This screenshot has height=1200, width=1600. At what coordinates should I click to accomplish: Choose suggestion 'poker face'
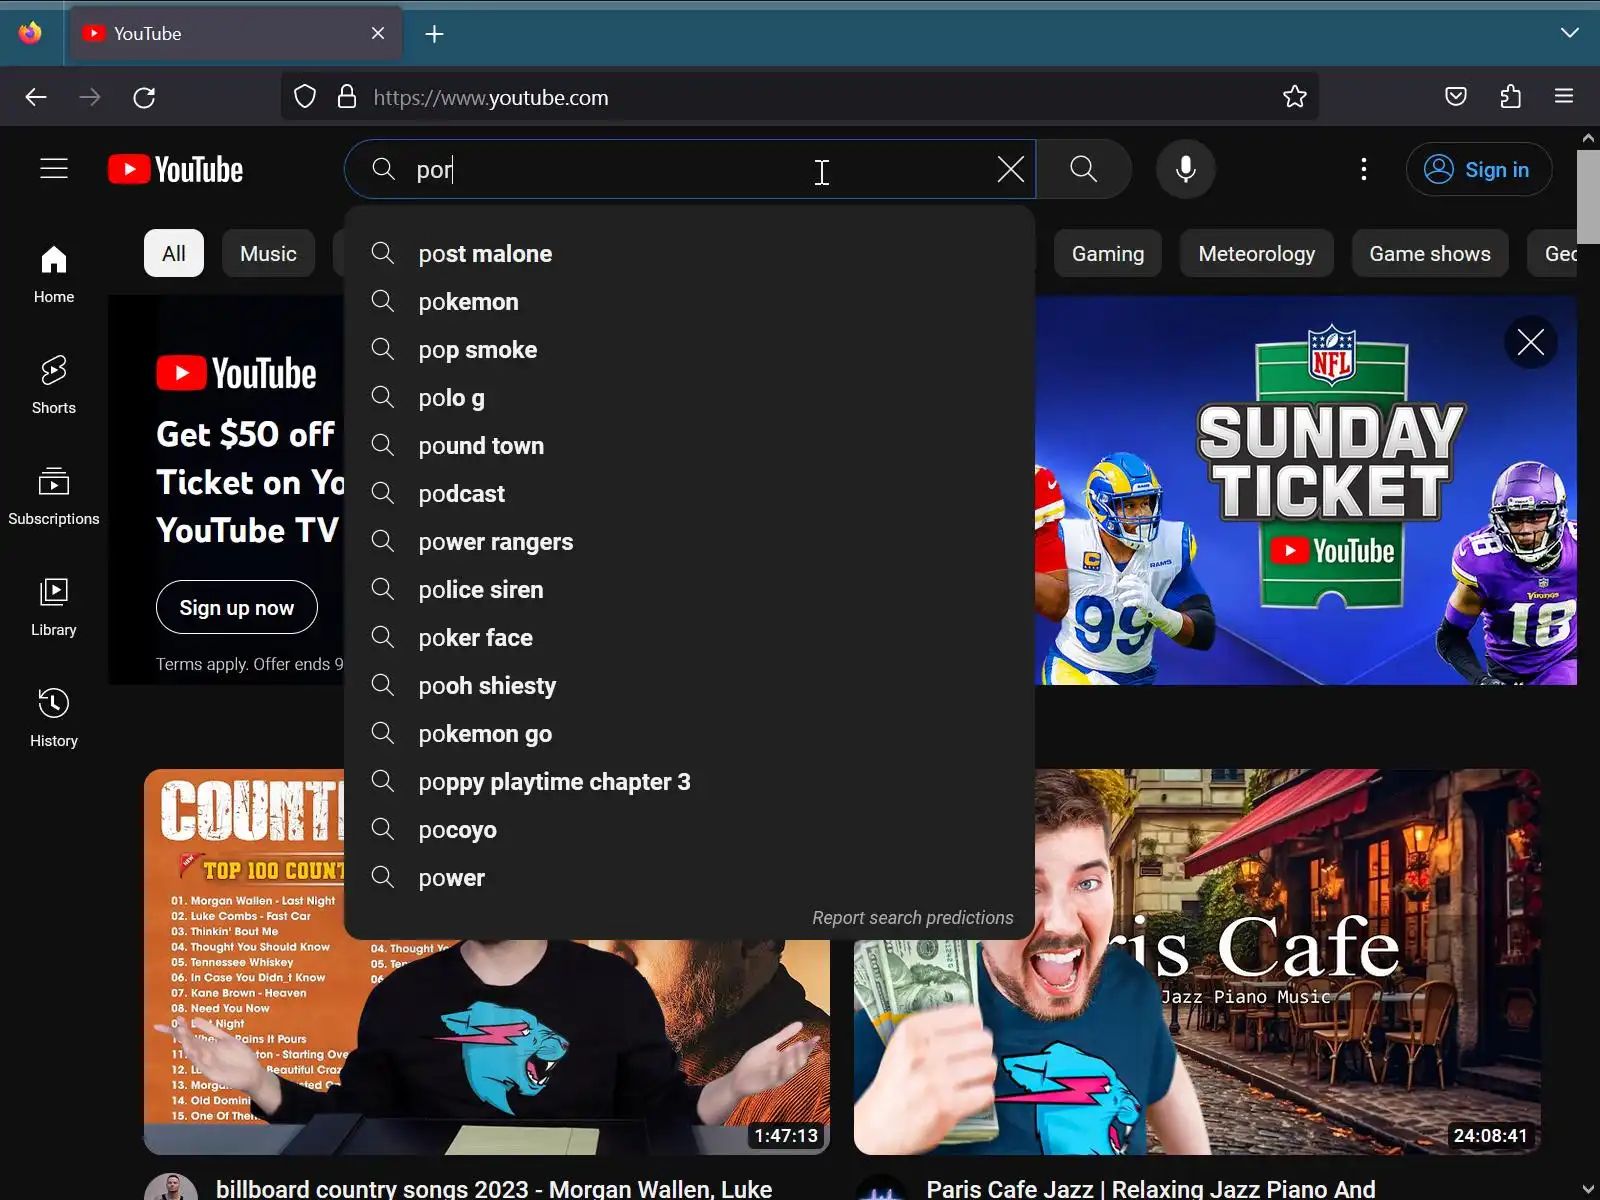[x=690, y=638]
